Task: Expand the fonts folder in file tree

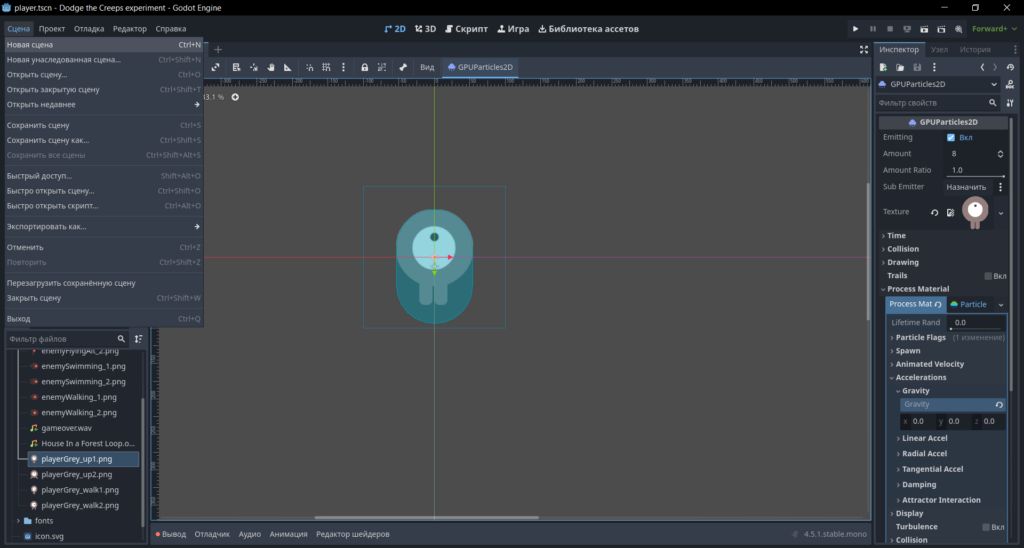Action: pyautogui.click(x=18, y=521)
